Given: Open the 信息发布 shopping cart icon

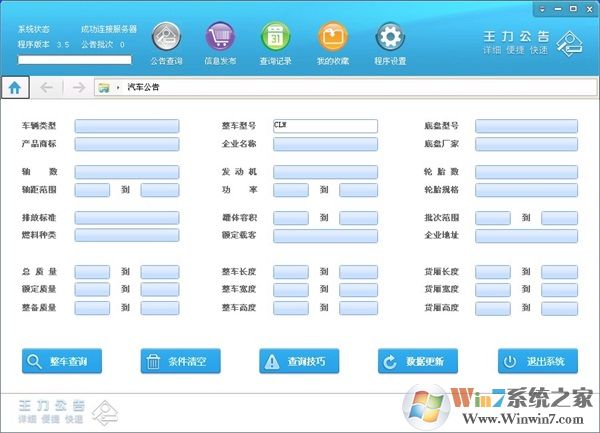Looking at the screenshot, I should pos(220,37).
